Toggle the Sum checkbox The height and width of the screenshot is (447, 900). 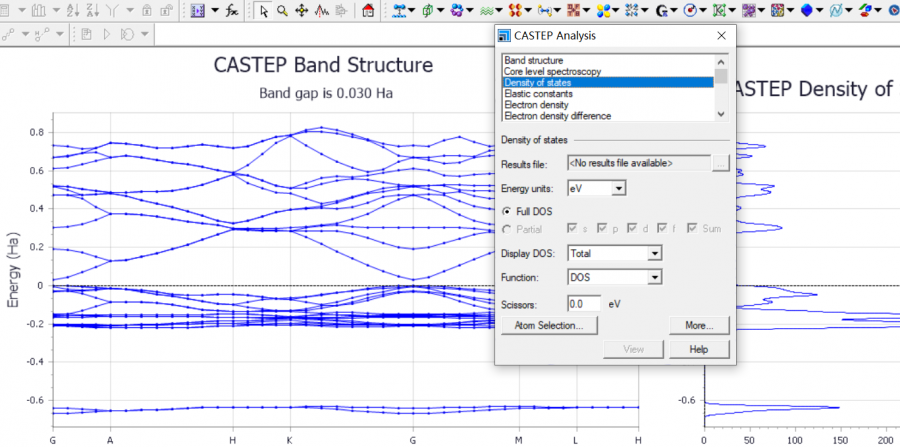tap(692, 229)
